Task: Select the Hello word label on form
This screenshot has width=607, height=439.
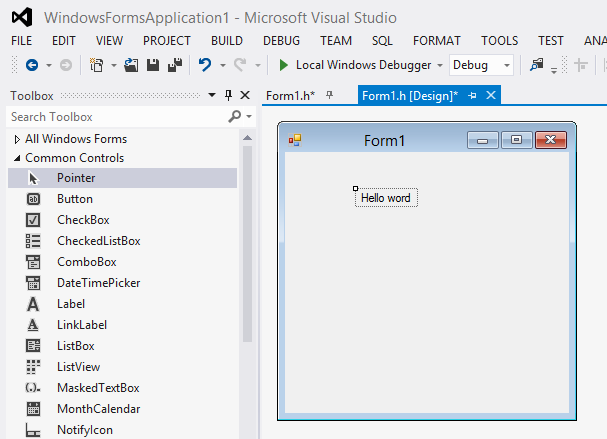Action: [386, 198]
